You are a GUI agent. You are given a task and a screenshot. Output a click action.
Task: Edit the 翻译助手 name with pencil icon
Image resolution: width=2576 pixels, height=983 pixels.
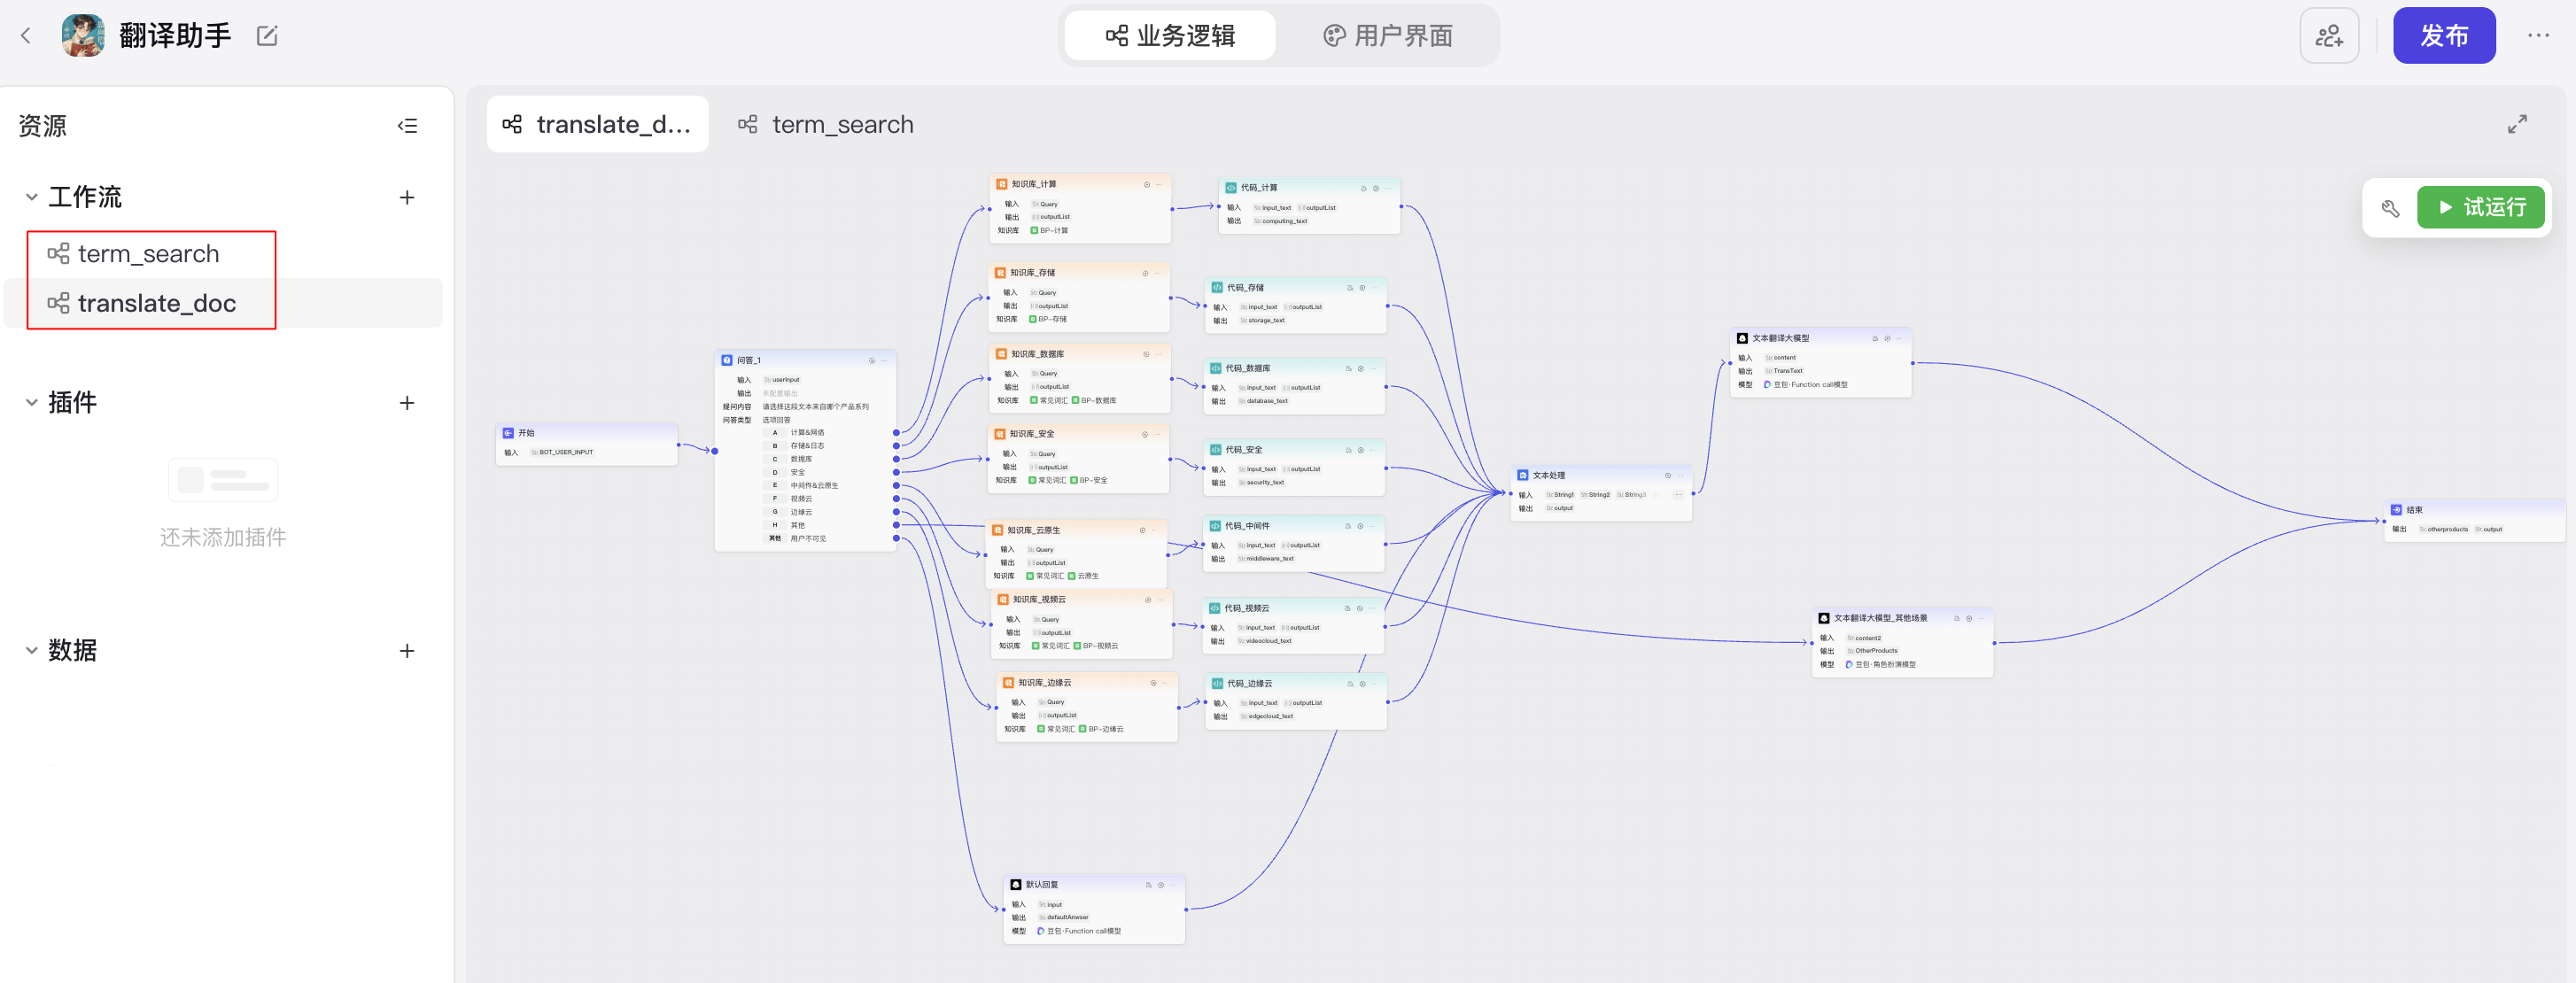(x=267, y=36)
